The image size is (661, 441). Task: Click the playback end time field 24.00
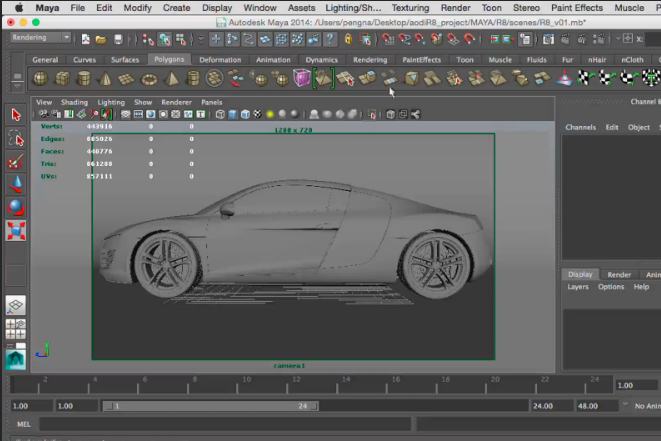[551, 406]
